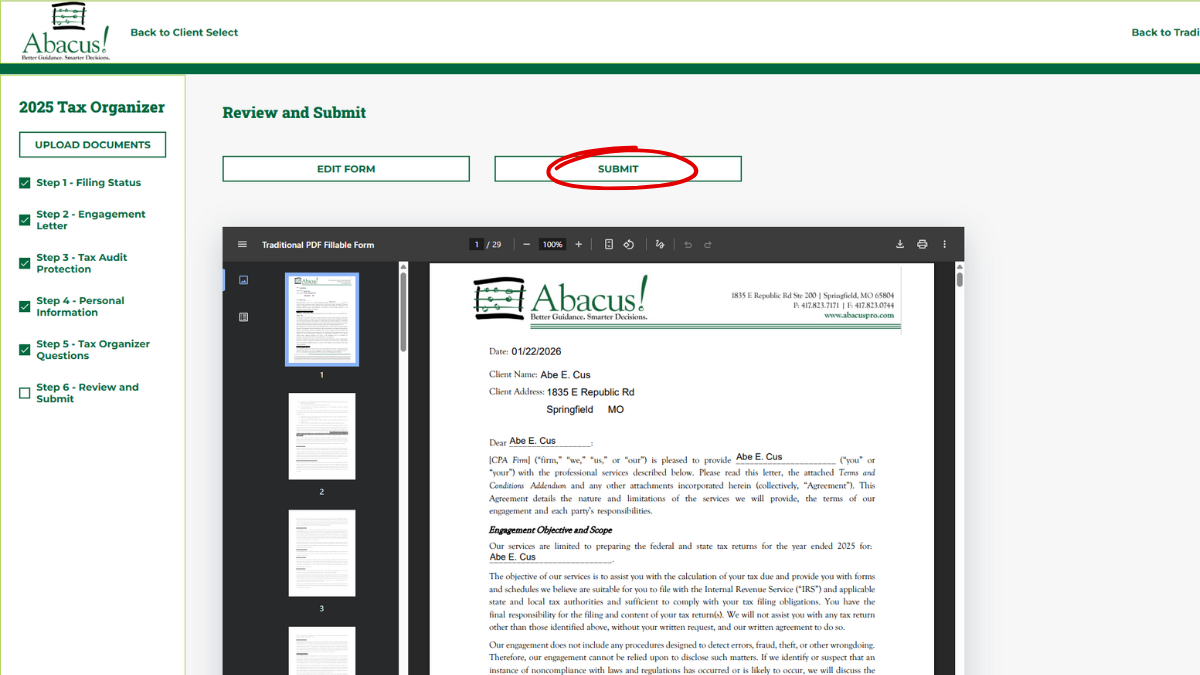Select the draw annotation tool
This screenshot has width=1200, height=675.
tap(660, 245)
